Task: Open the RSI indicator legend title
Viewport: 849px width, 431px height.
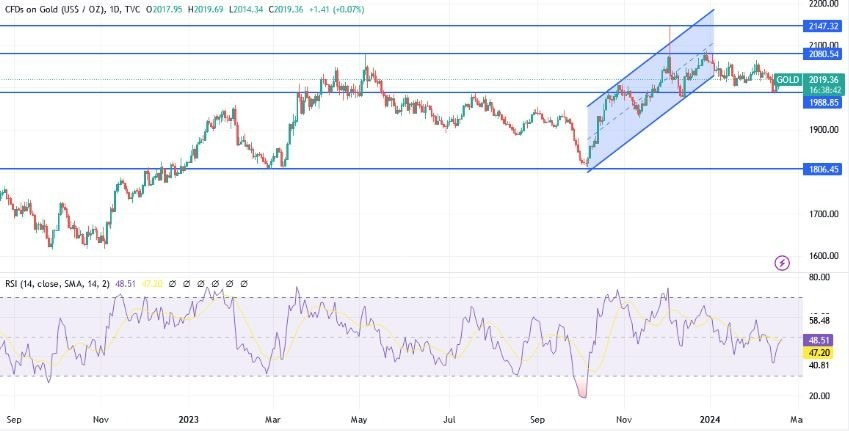Action: tap(57, 283)
